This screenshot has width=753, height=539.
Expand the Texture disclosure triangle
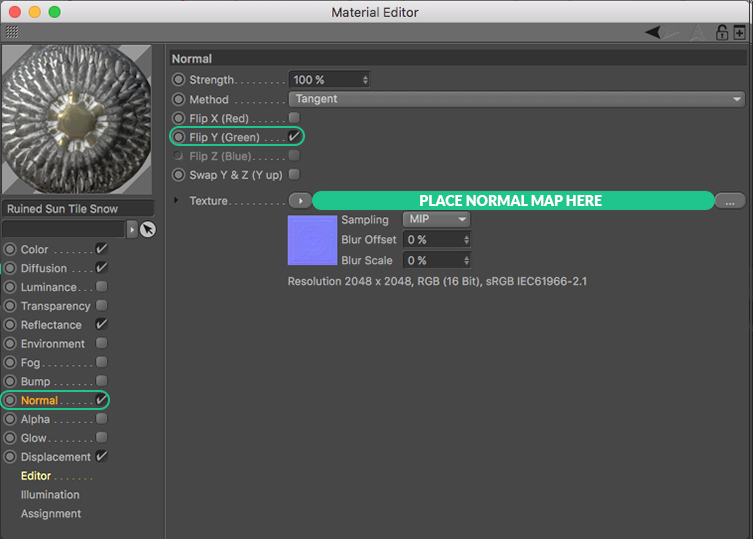(177, 201)
